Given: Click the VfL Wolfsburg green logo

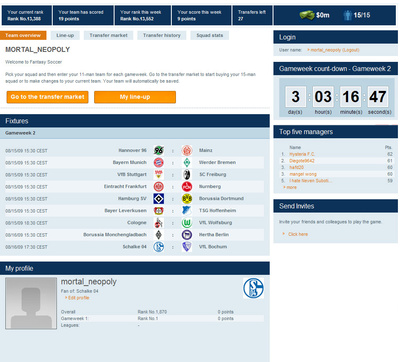Looking at the screenshot, I should 187,223.
